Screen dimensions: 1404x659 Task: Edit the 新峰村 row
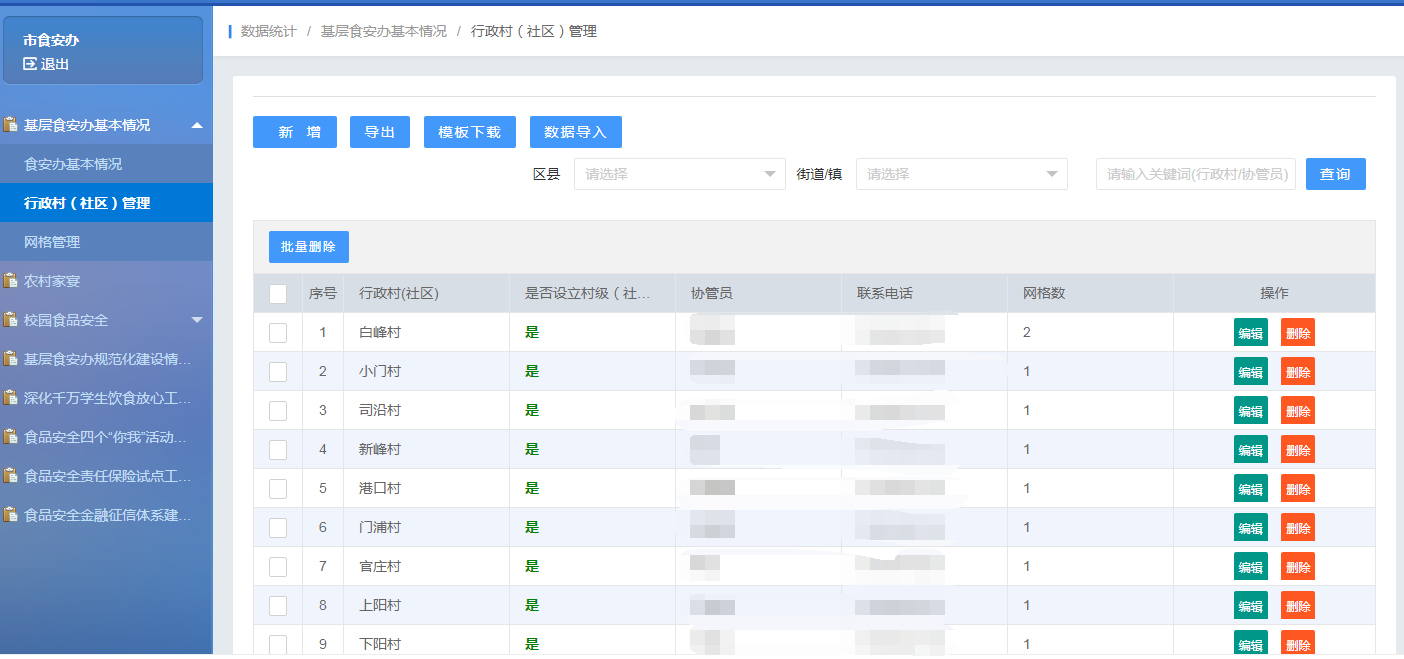pyautogui.click(x=1251, y=449)
